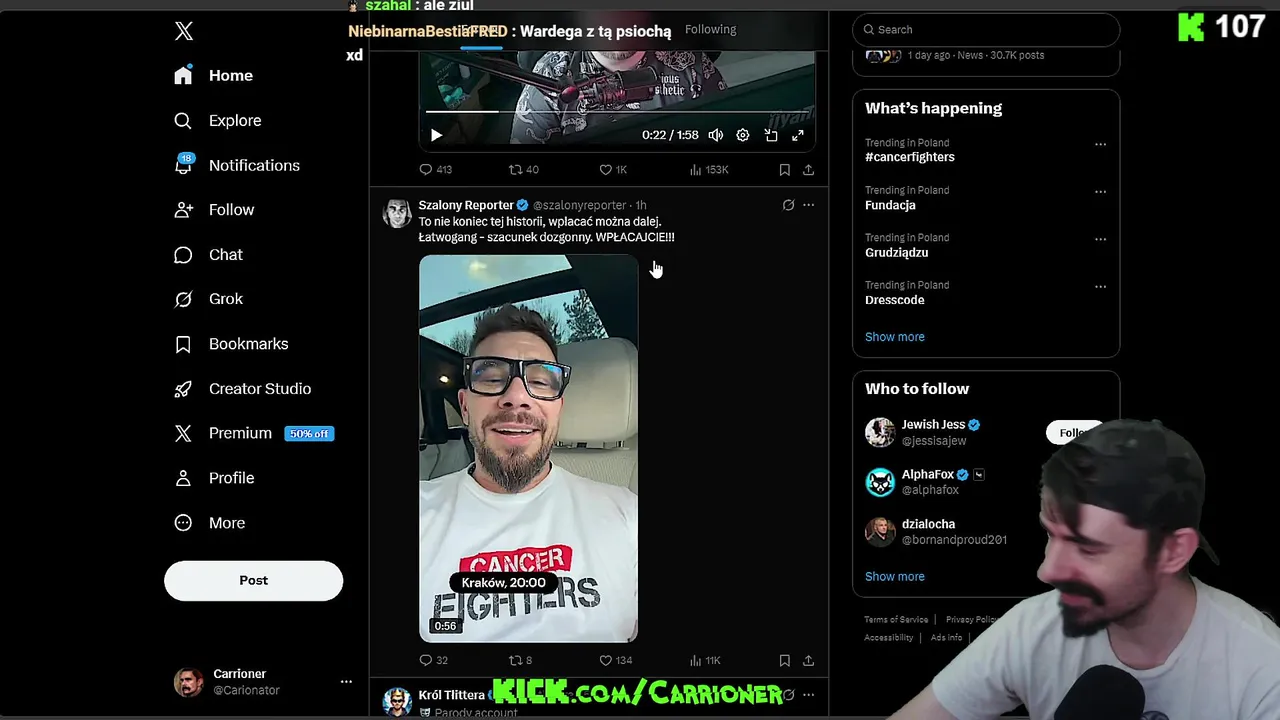Open trending topic Fundacja
The height and width of the screenshot is (720, 1280).
(890, 205)
